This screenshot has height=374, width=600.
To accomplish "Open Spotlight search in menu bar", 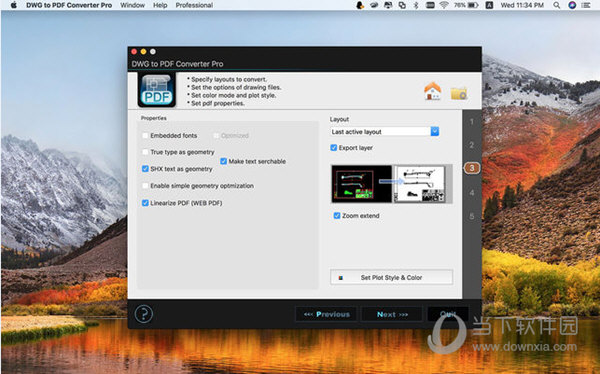I will point(557,5).
